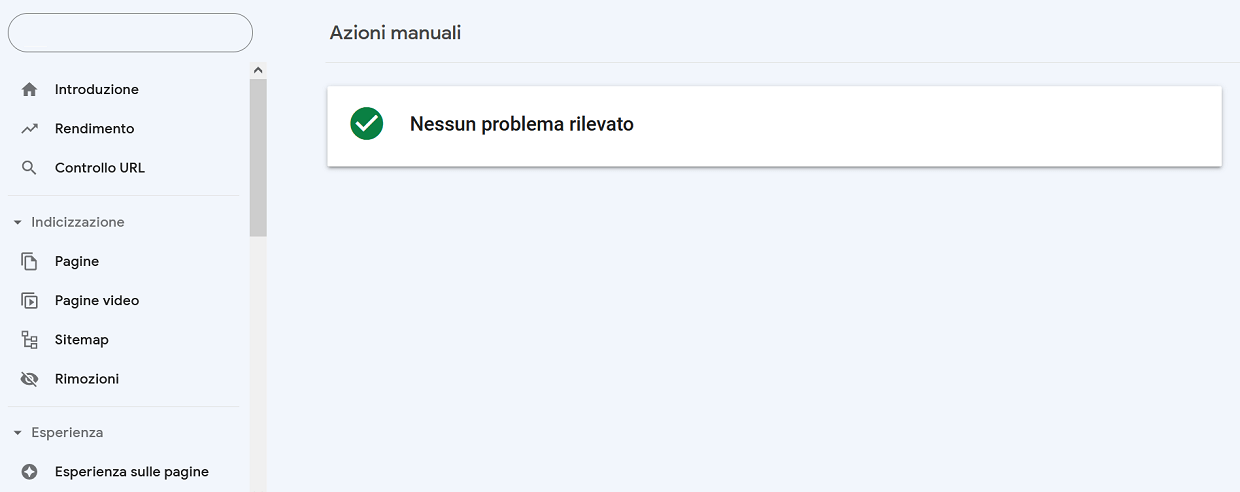Click the Esperienza sulle pagine star icon

coord(30,472)
